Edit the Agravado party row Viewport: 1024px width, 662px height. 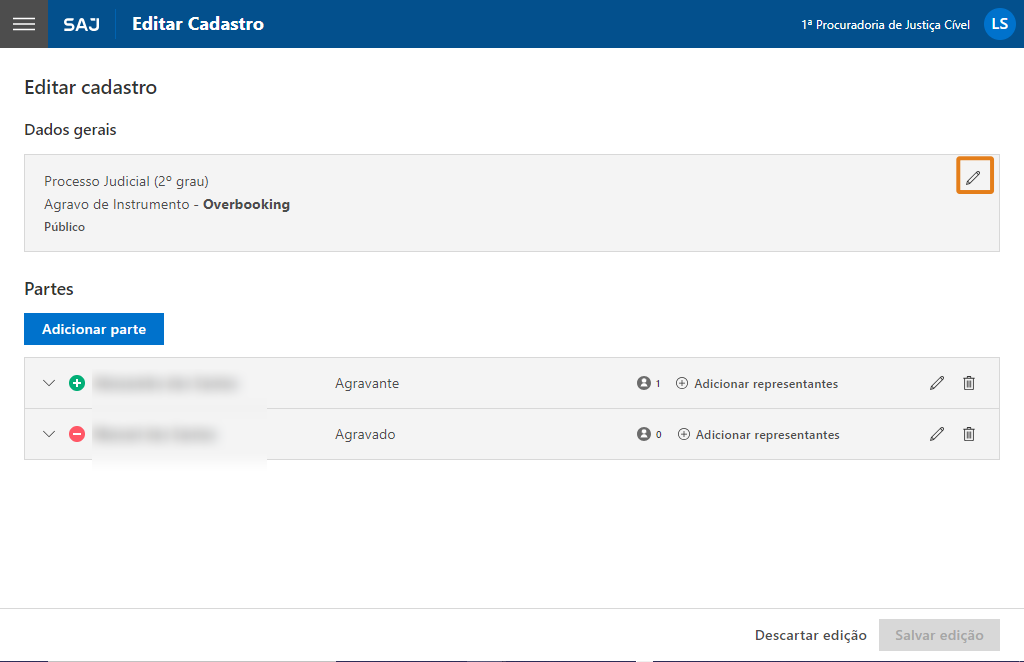pyautogui.click(x=937, y=434)
